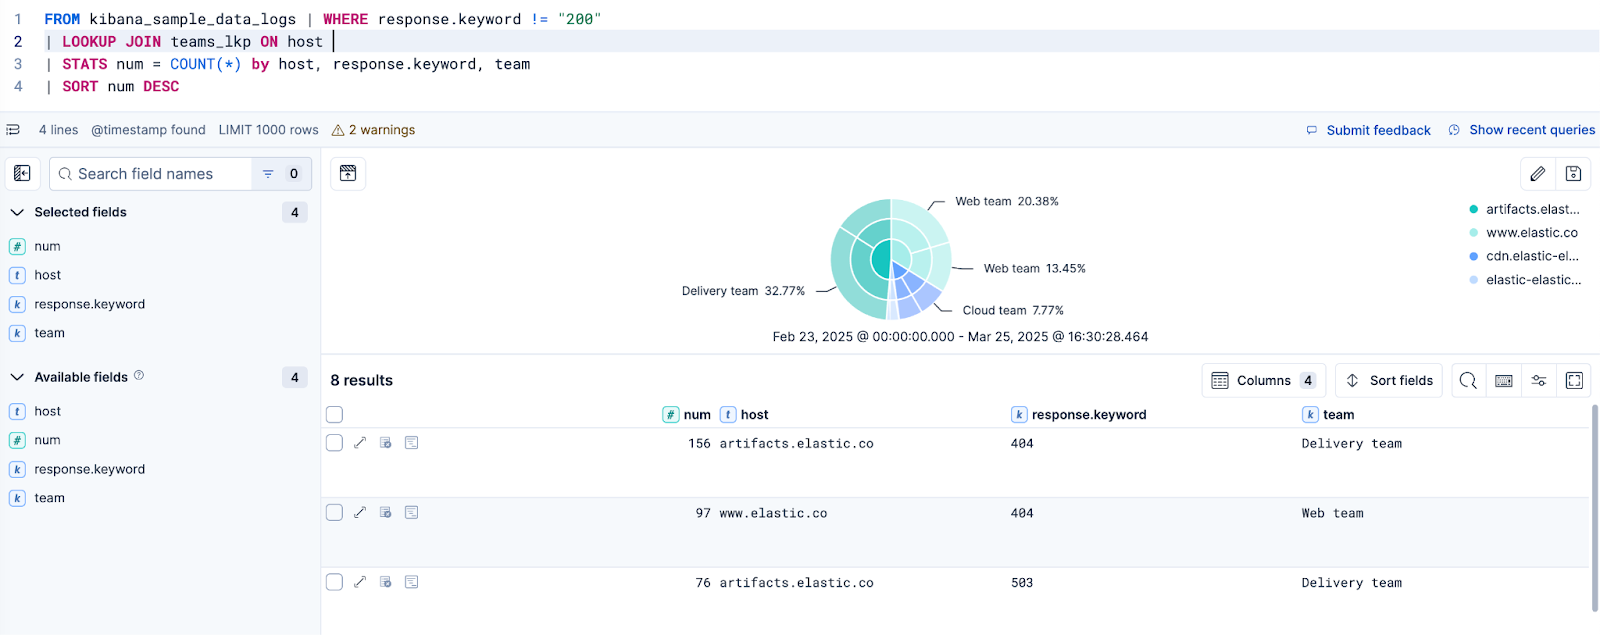This screenshot has height=635, width=1600.
Task: Click the num column header
Action: coord(687,415)
